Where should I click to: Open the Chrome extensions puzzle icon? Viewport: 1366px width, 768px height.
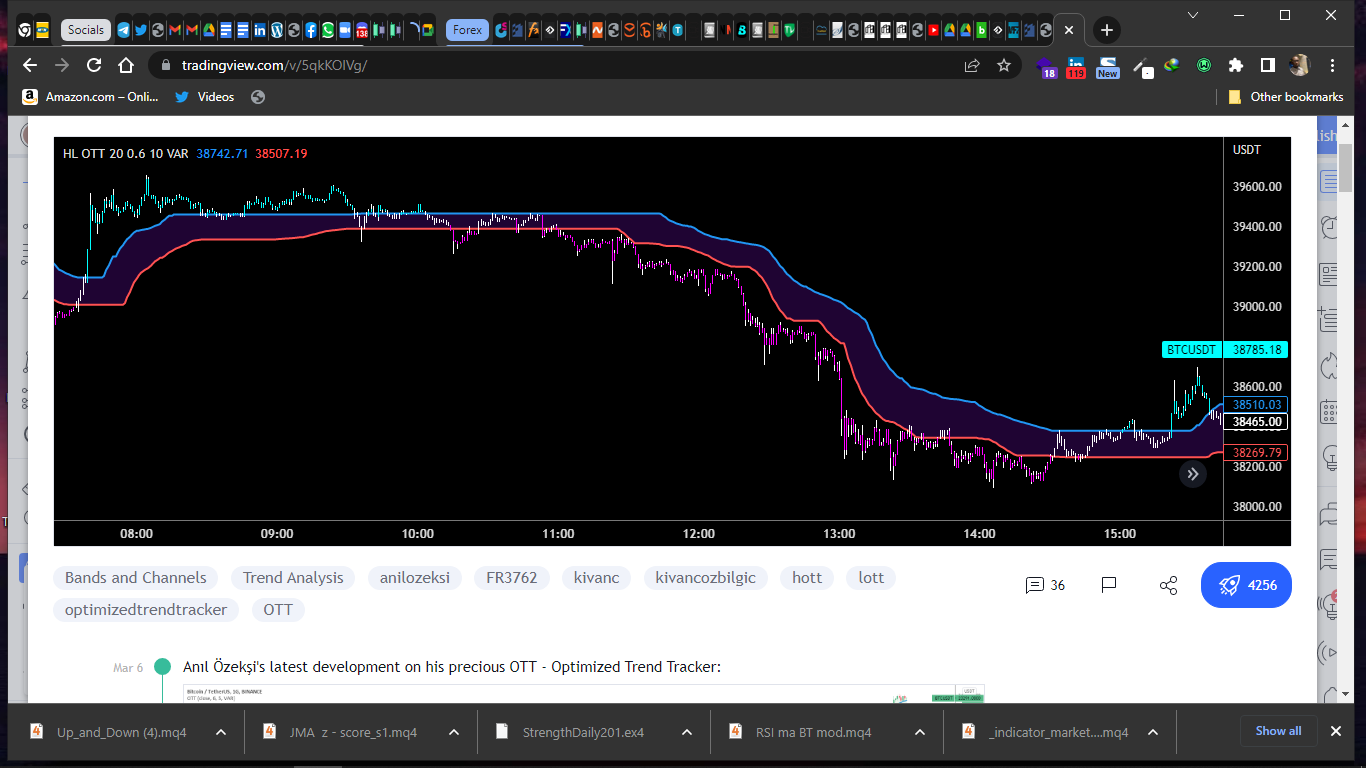coord(1236,65)
